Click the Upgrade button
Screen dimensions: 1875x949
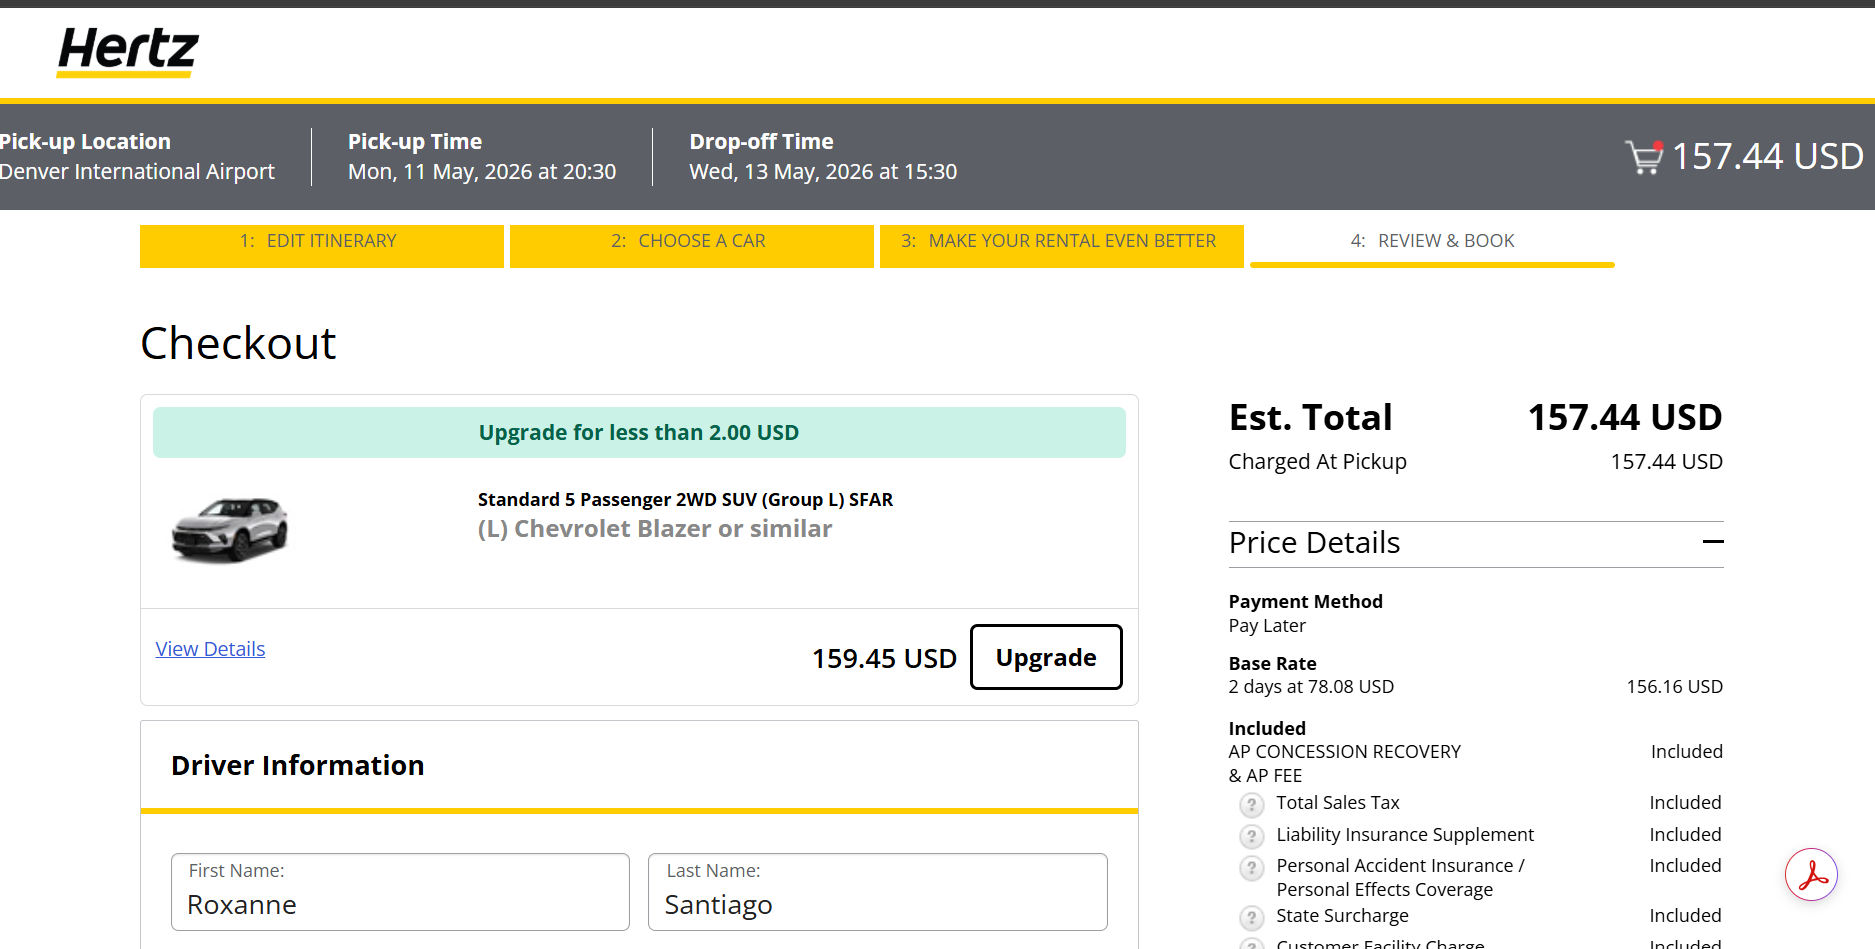[x=1046, y=657]
